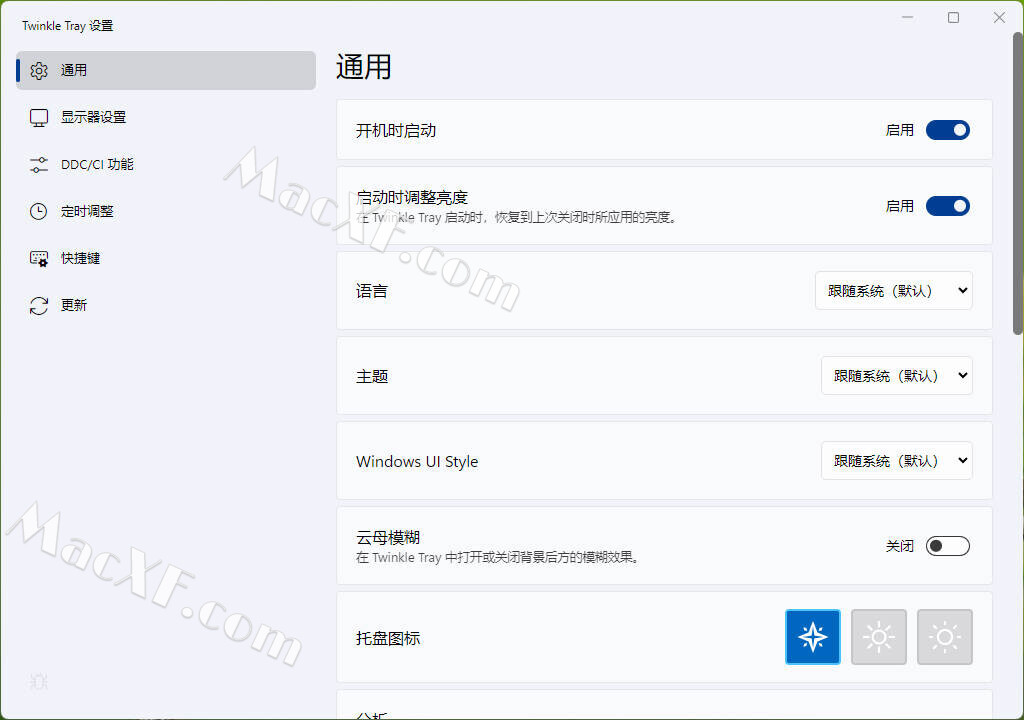This screenshot has width=1024, height=720.
Task: Open 显示器设置 via its monitor icon
Action: click(x=39, y=118)
